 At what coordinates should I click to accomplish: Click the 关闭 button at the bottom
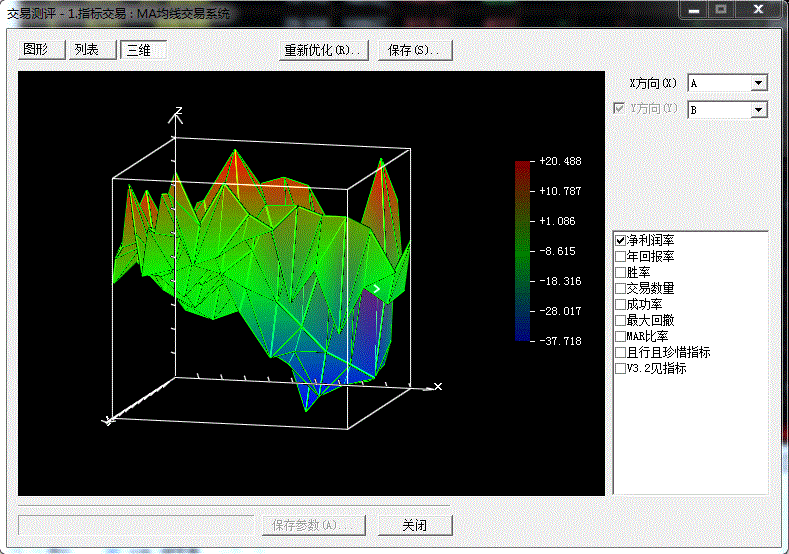coord(415,525)
